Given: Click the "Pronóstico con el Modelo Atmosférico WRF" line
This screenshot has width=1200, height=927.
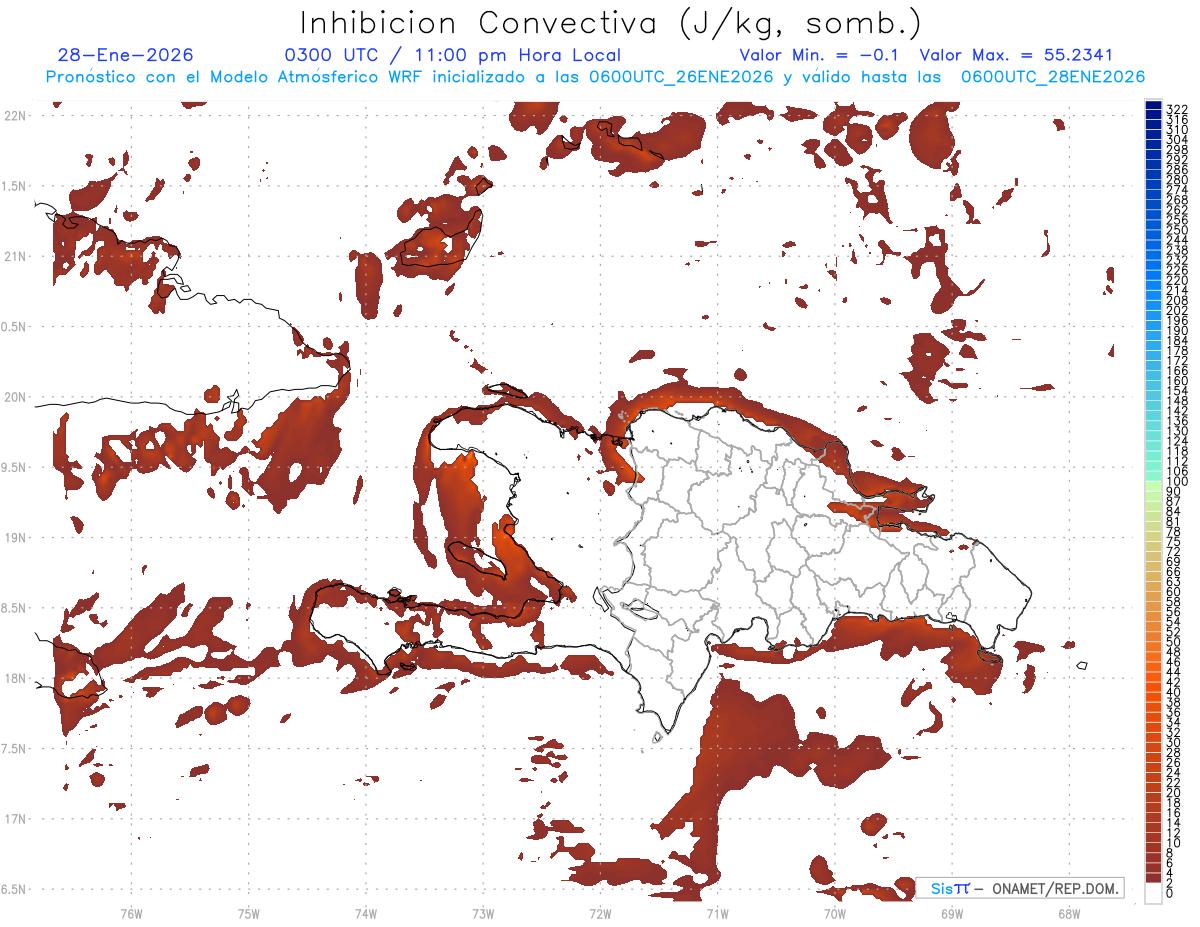Looking at the screenshot, I should click(x=595, y=77).
